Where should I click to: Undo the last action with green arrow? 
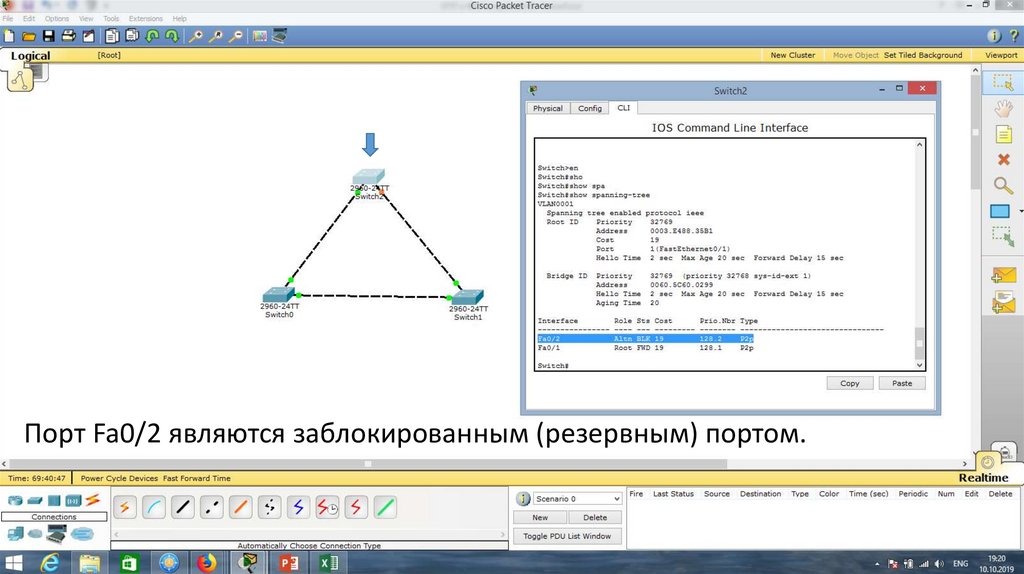coord(152,36)
